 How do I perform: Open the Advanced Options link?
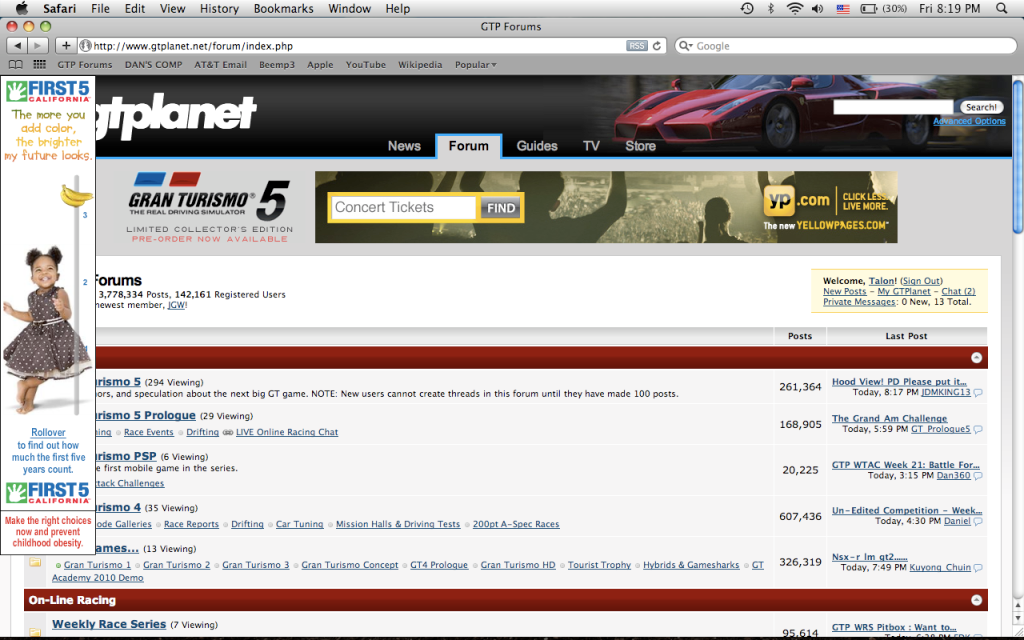coord(969,122)
